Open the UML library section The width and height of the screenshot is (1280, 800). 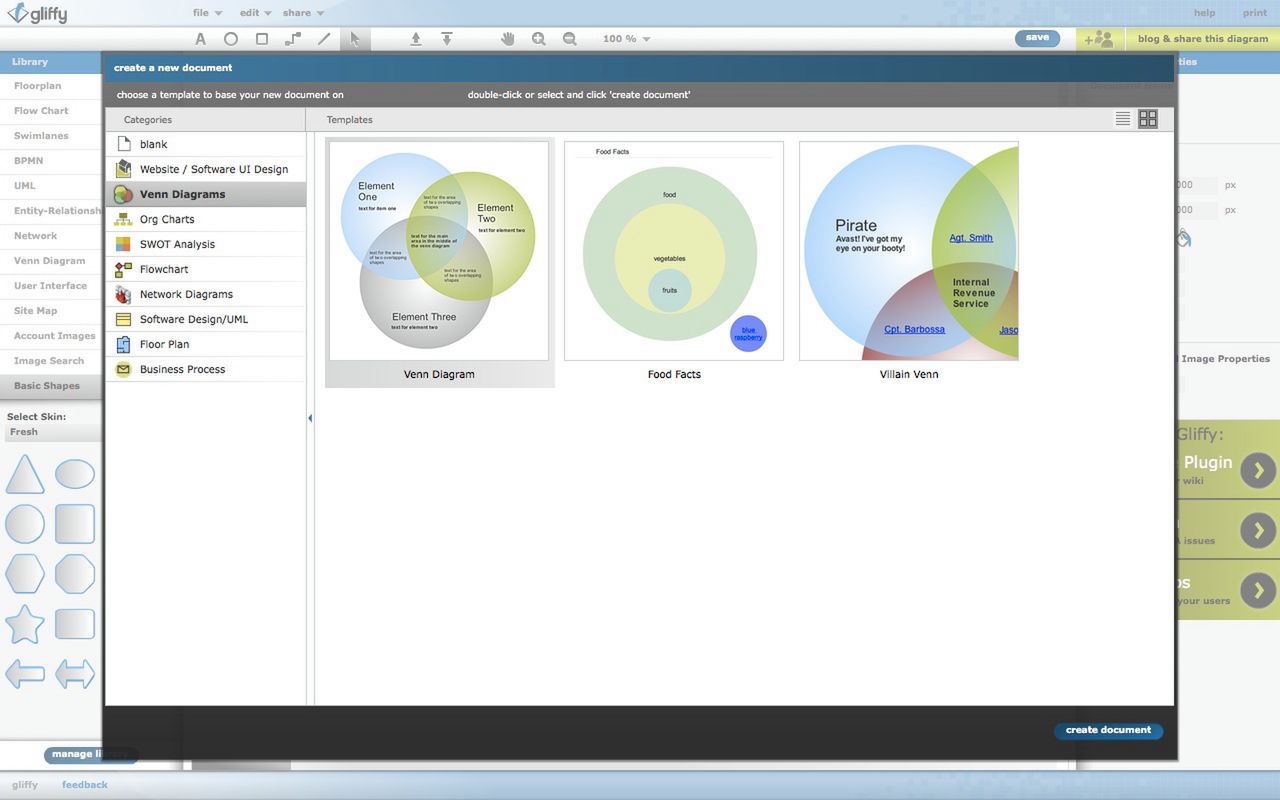pos(51,186)
